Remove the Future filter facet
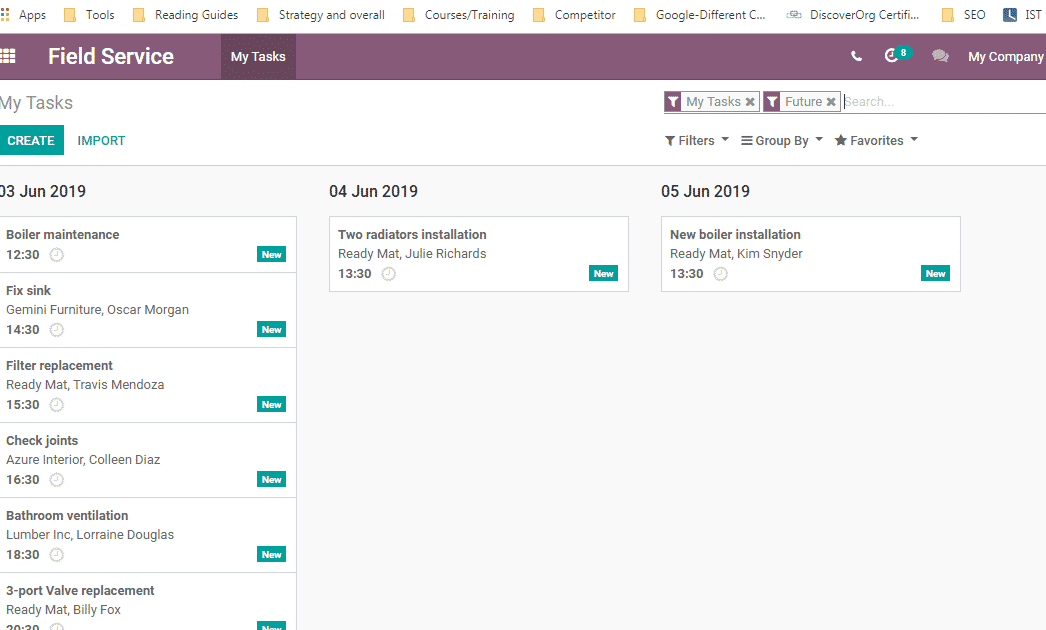Screen dimensions: 1046x630 (831, 101)
